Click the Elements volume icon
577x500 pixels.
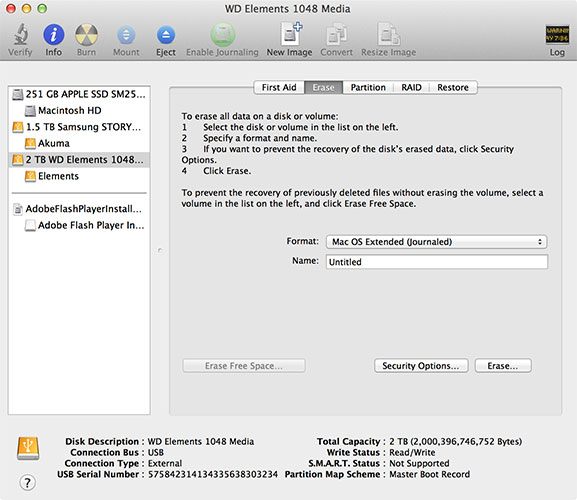pyautogui.click(x=30, y=176)
